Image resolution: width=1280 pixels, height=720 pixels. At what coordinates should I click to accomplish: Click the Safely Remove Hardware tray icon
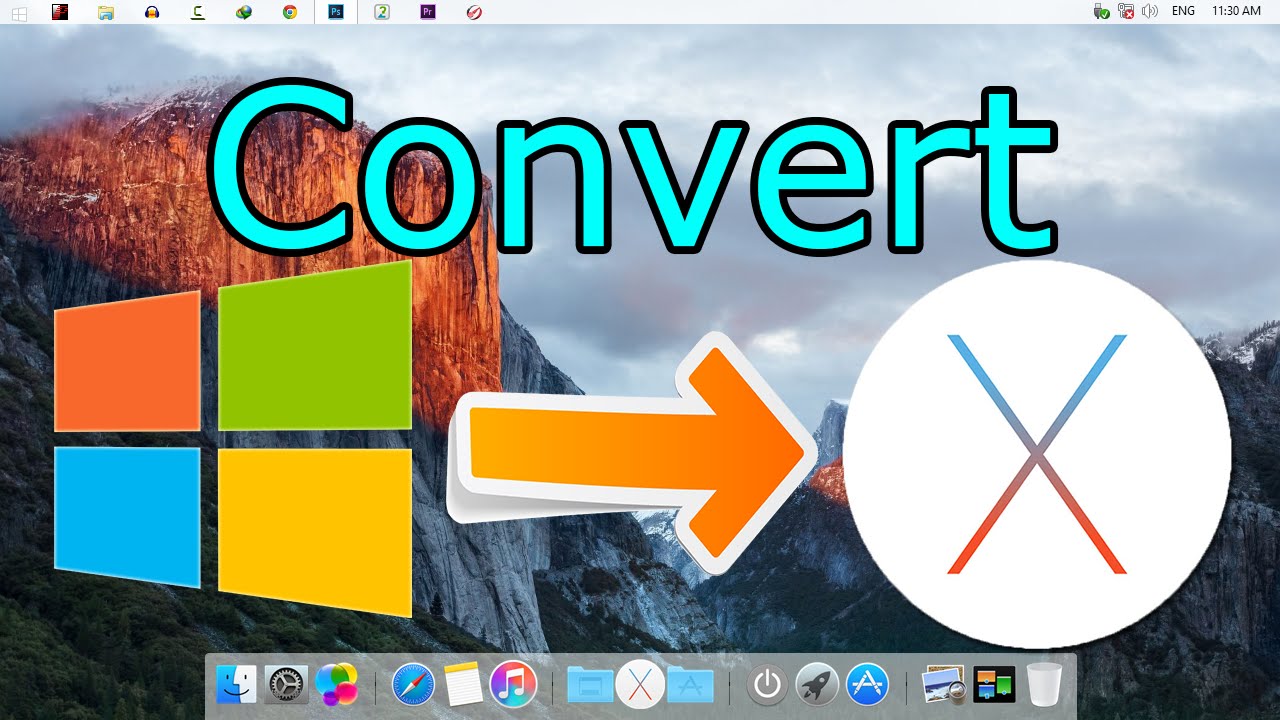(1102, 12)
